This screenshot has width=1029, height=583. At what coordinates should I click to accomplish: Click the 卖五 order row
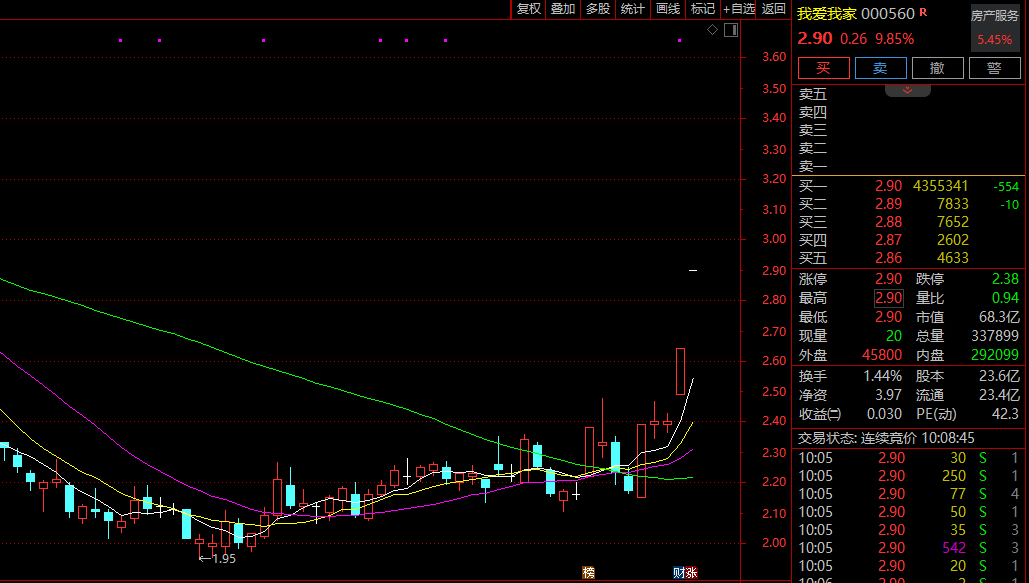click(x=908, y=95)
